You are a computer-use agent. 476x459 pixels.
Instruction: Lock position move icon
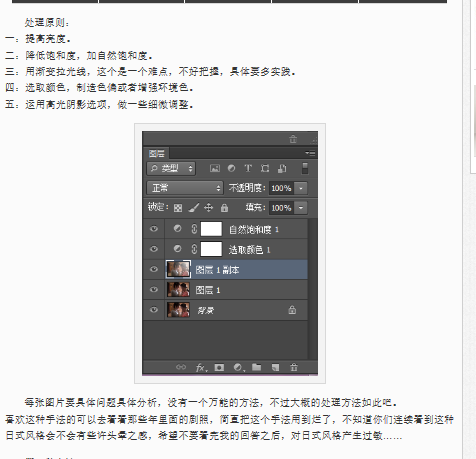pos(209,208)
